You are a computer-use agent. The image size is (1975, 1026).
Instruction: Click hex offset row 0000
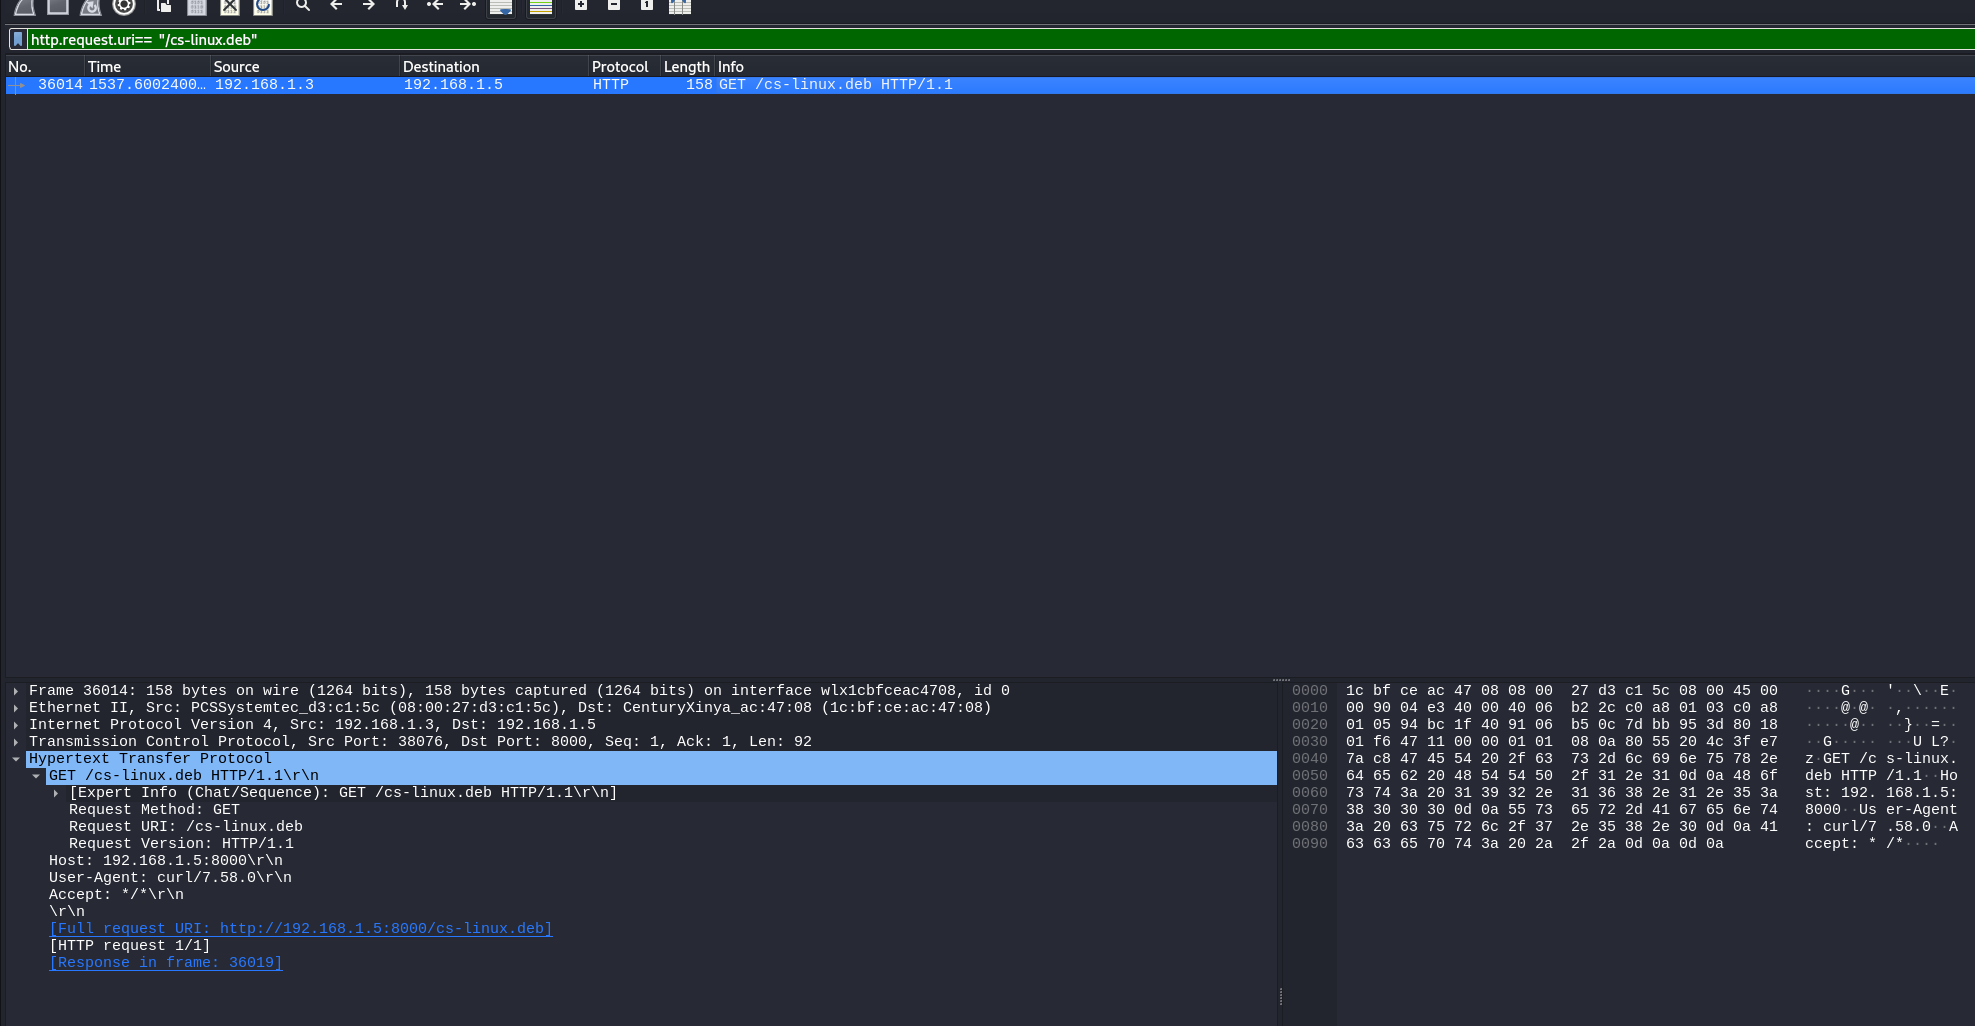click(1309, 691)
